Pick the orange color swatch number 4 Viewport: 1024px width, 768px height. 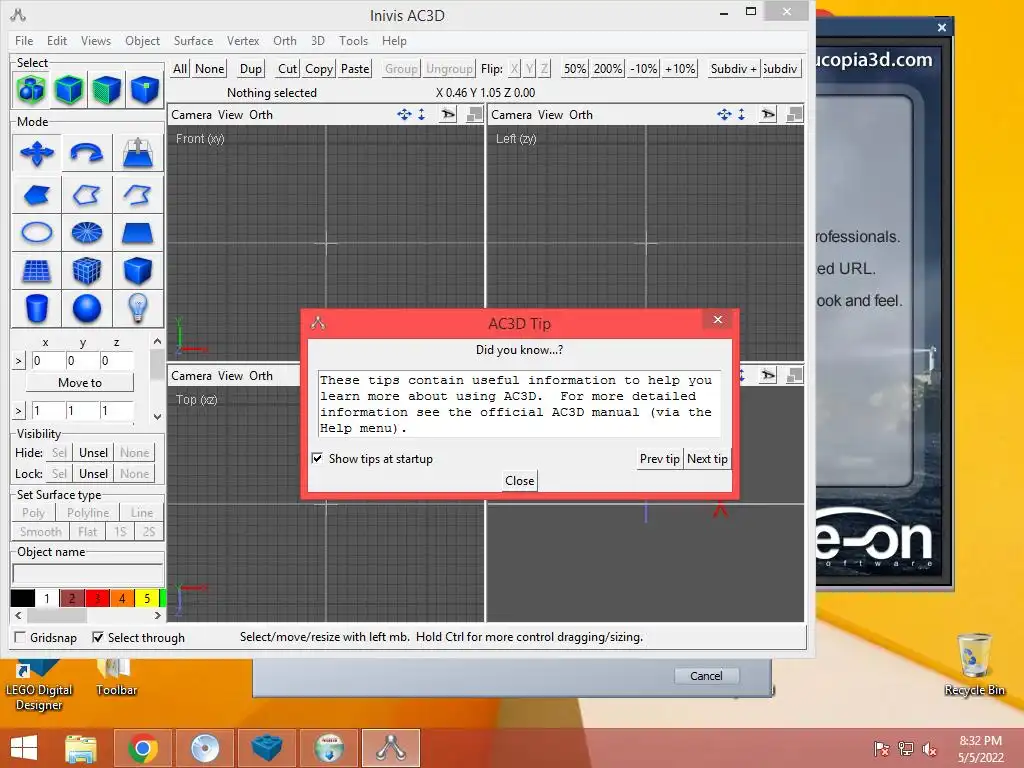(121, 598)
